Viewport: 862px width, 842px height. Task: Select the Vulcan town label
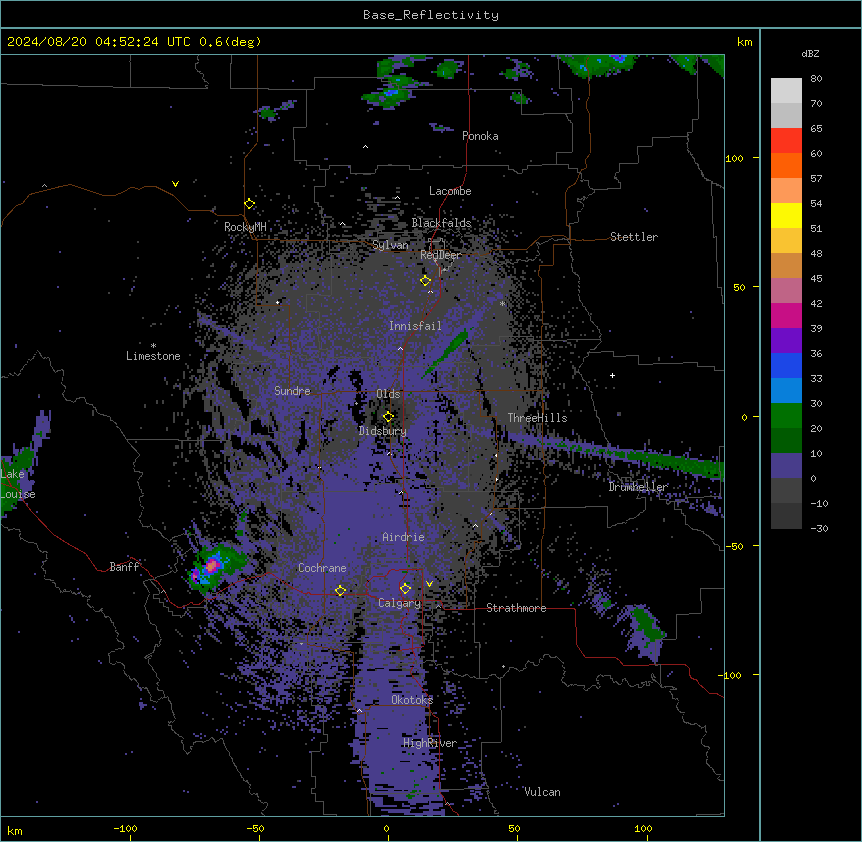coord(543,792)
